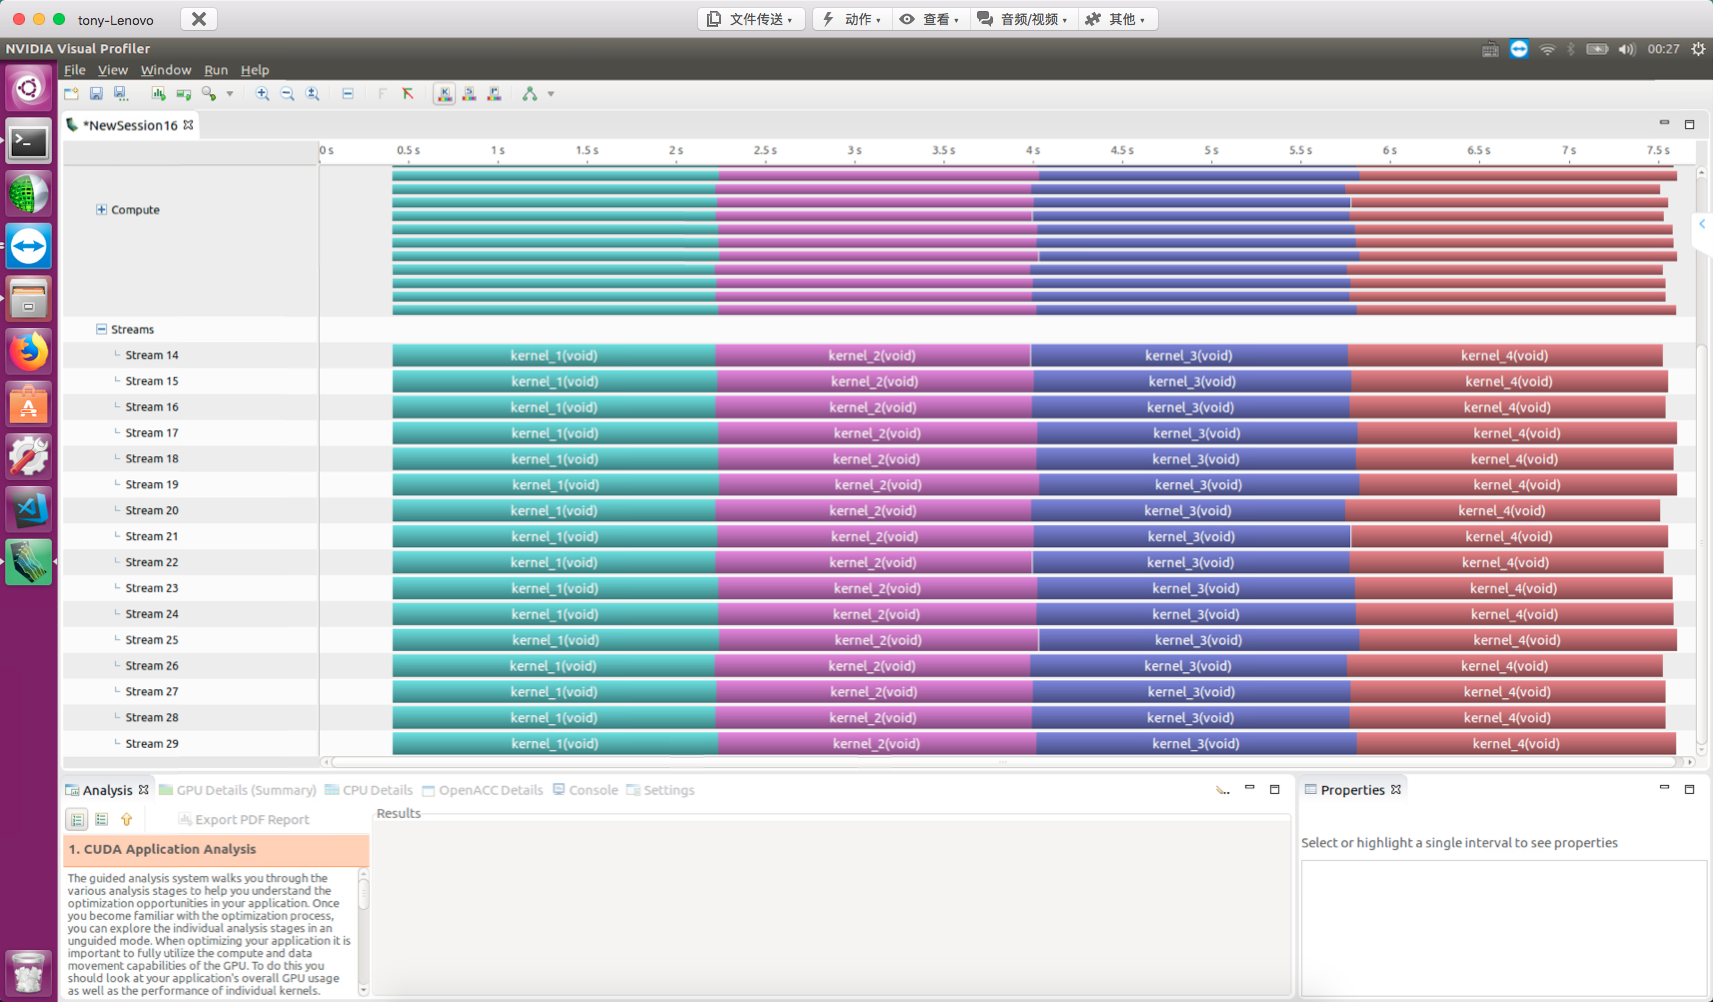This screenshot has width=1713, height=1002.
Task: Toggle color-by-stream S mode
Action: point(469,94)
